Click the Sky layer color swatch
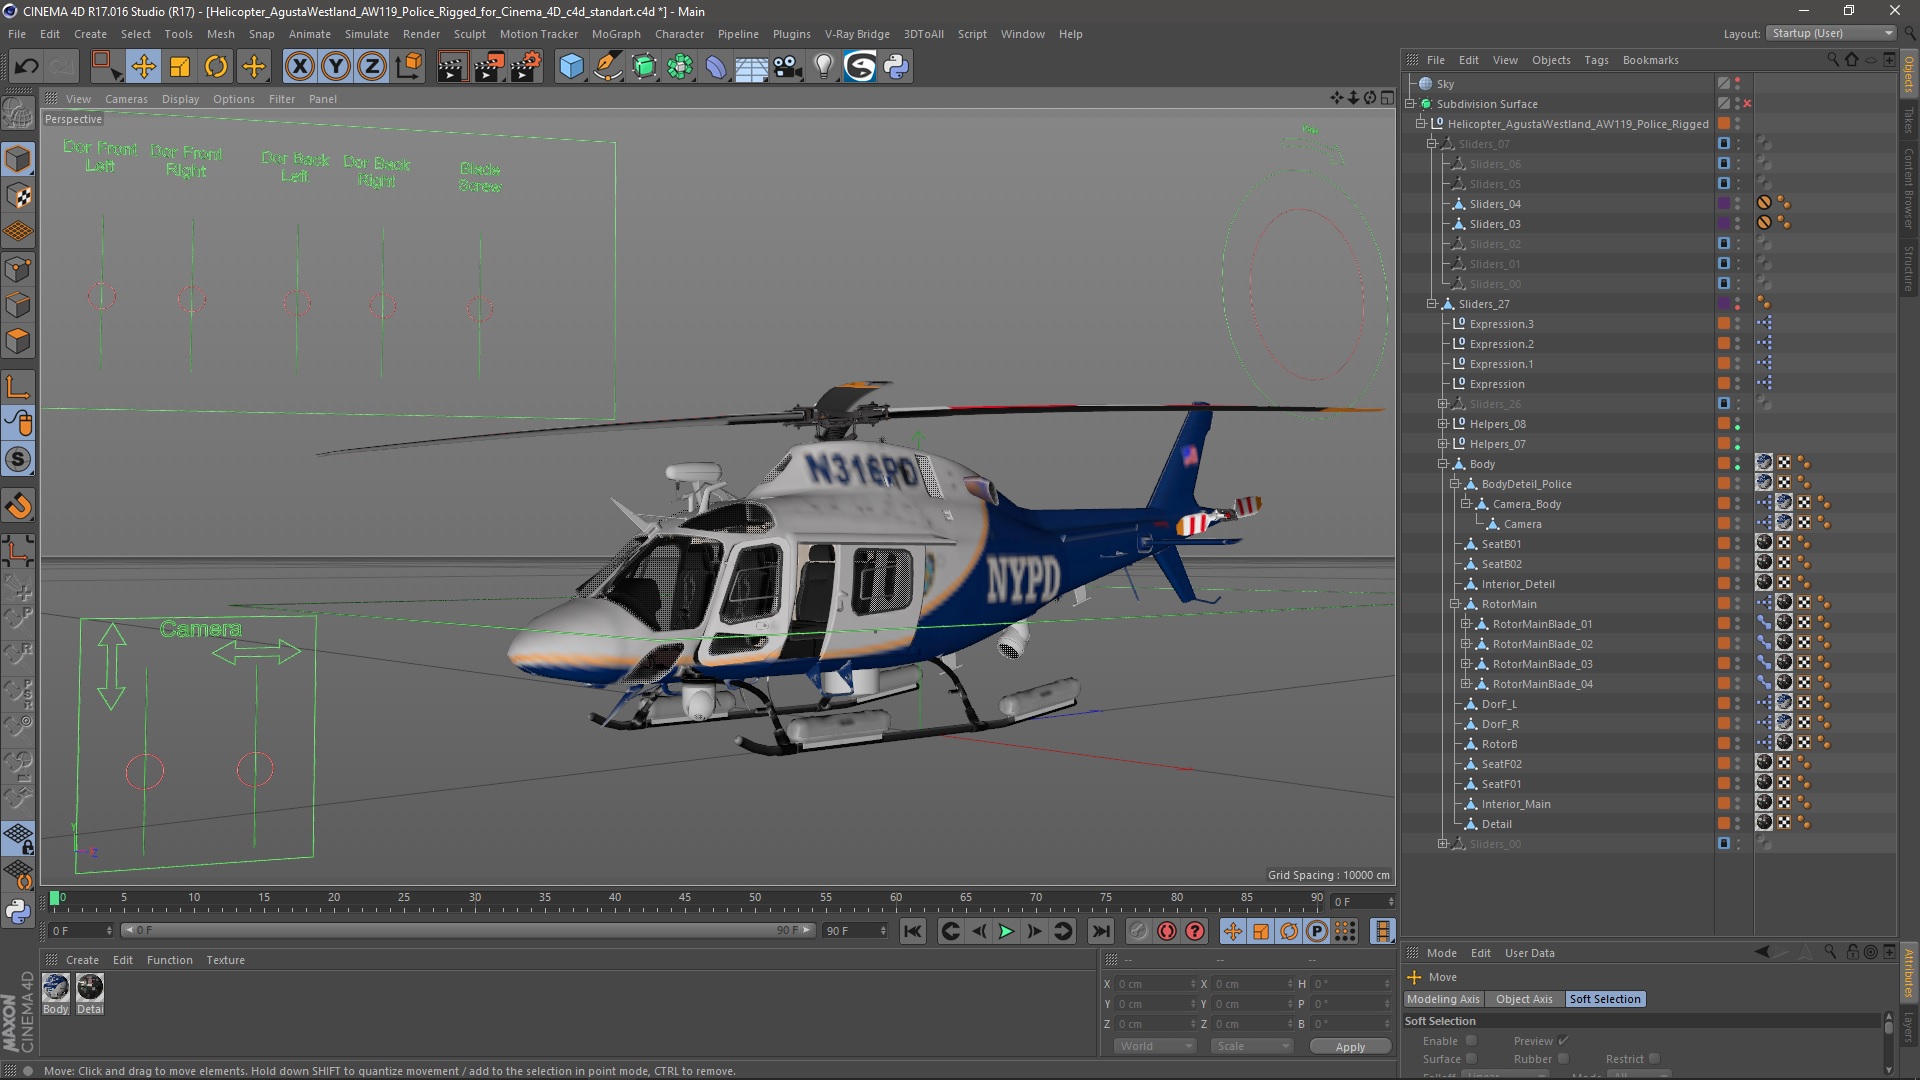The height and width of the screenshot is (1080, 1920). tap(1724, 84)
